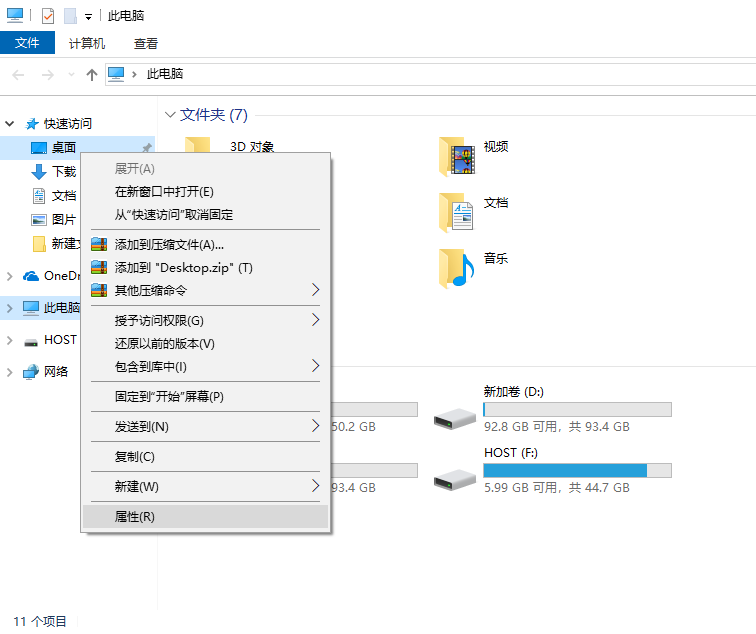
Task: Click the 新加卷 (D:) usage bar
Action: (x=577, y=409)
